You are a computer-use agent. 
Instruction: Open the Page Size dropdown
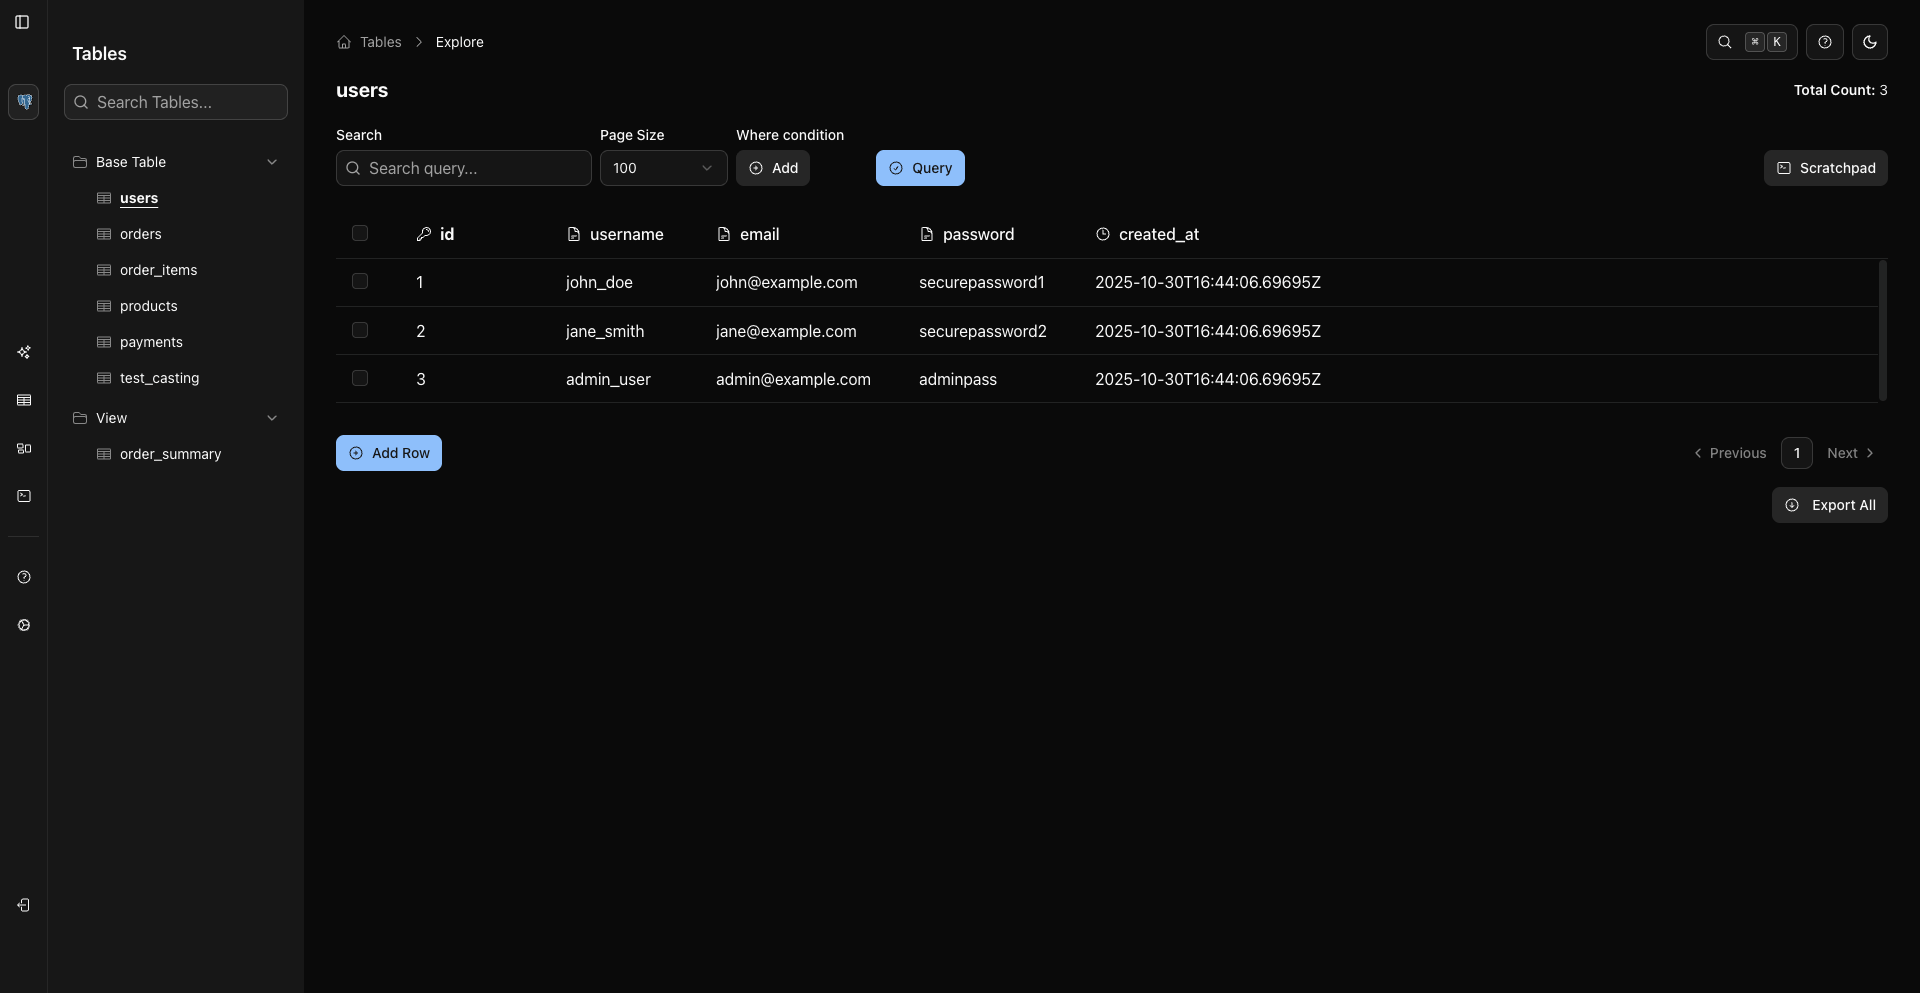coord(663,168)
